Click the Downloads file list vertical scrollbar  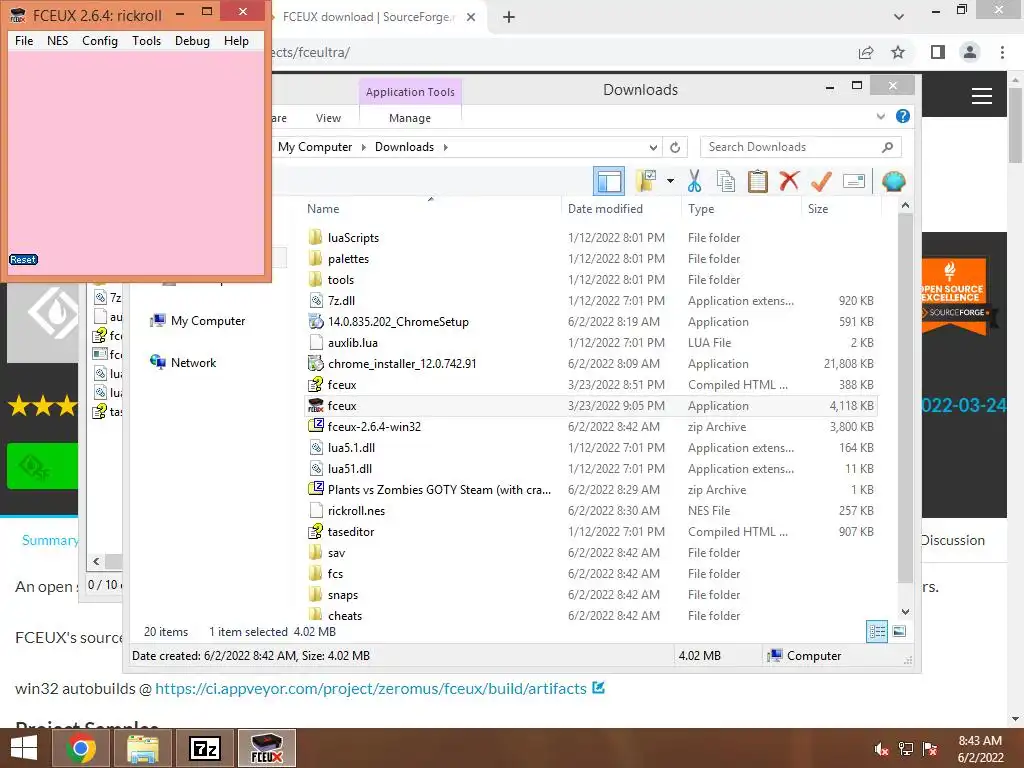(904, 398)
